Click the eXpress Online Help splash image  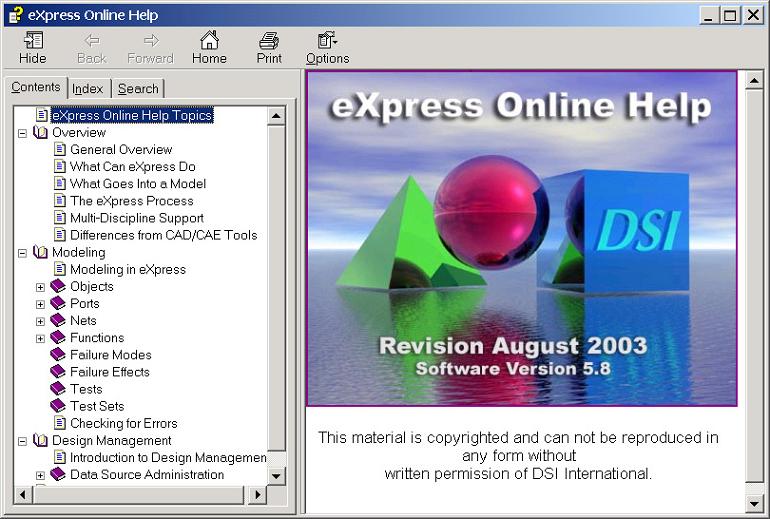(522, 239)
